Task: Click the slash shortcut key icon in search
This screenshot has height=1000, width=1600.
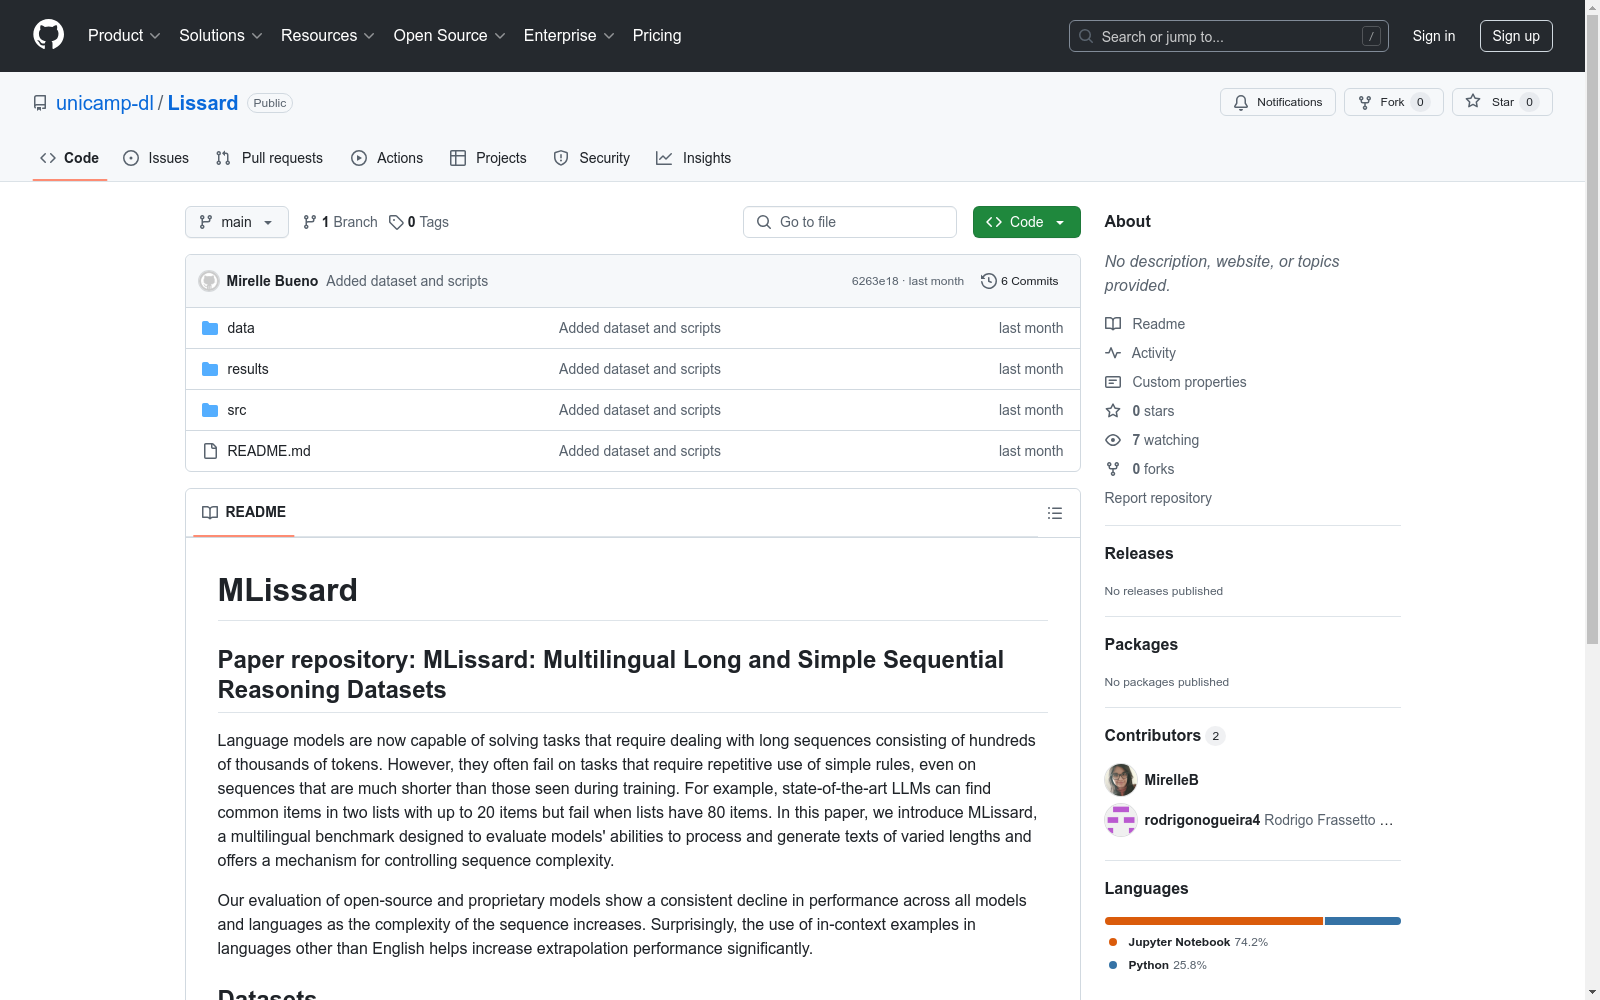Action: click(1371, 36)
